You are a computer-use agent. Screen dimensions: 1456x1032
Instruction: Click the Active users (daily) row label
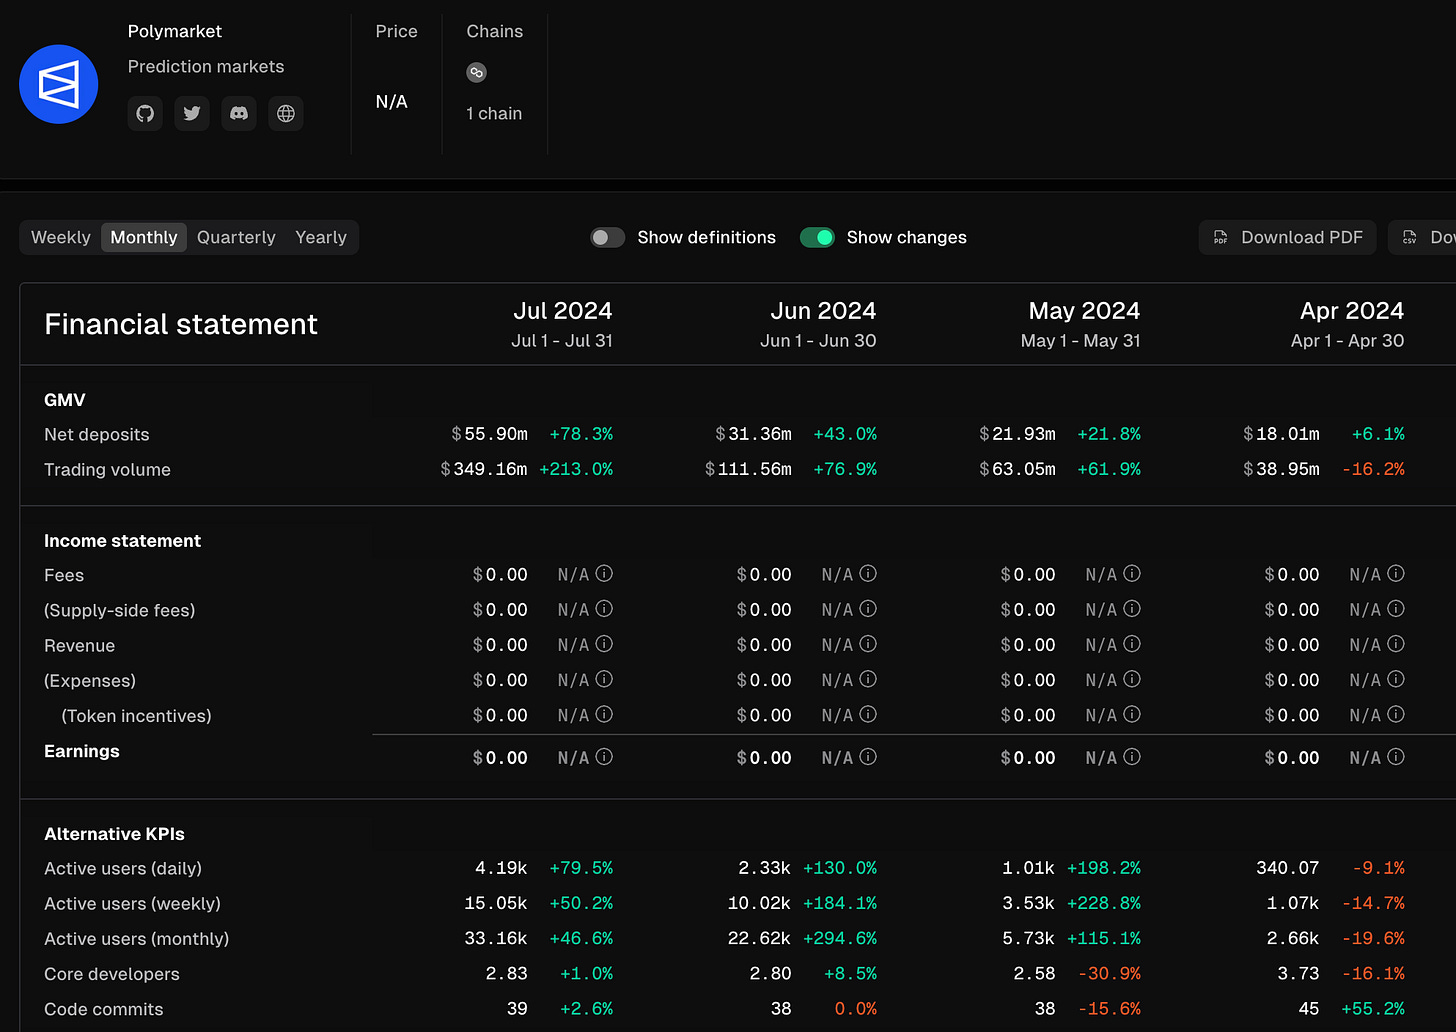(x=123, y=868)
